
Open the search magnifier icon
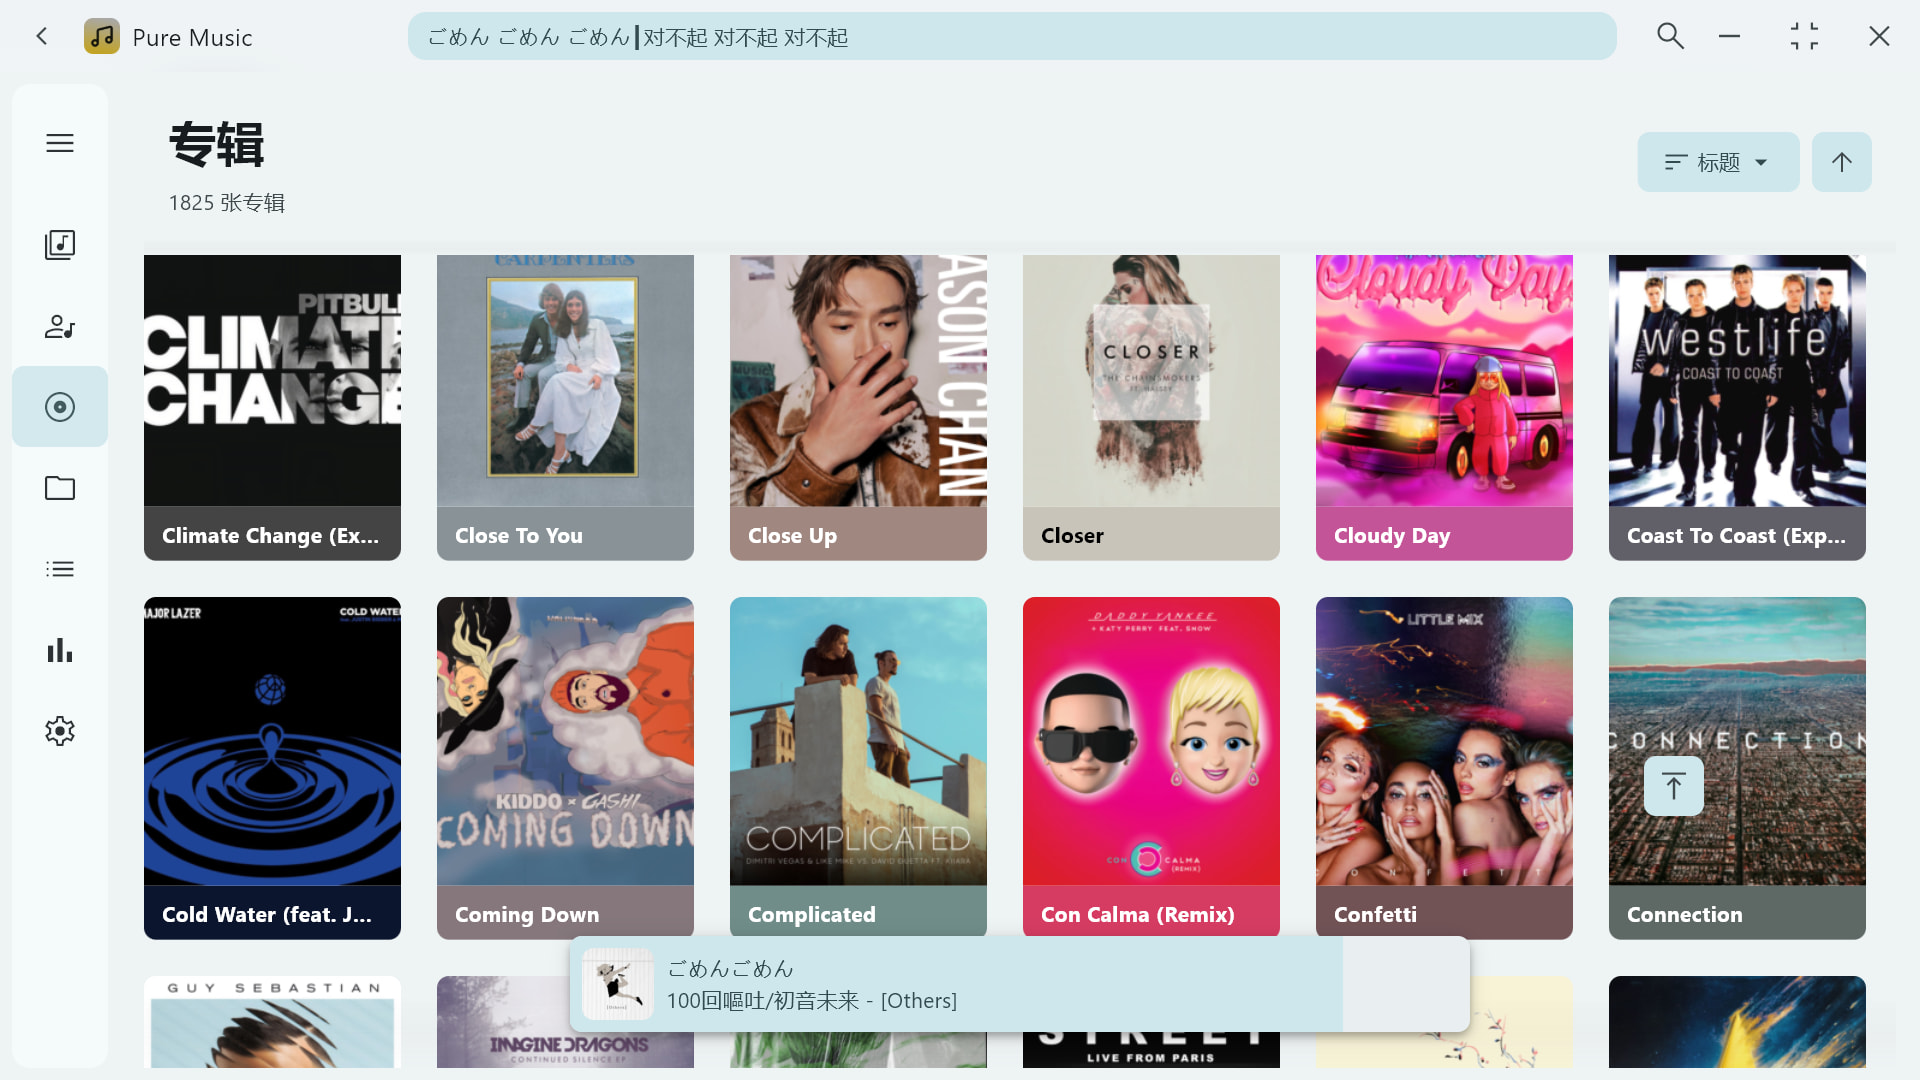coord(1670,36)
